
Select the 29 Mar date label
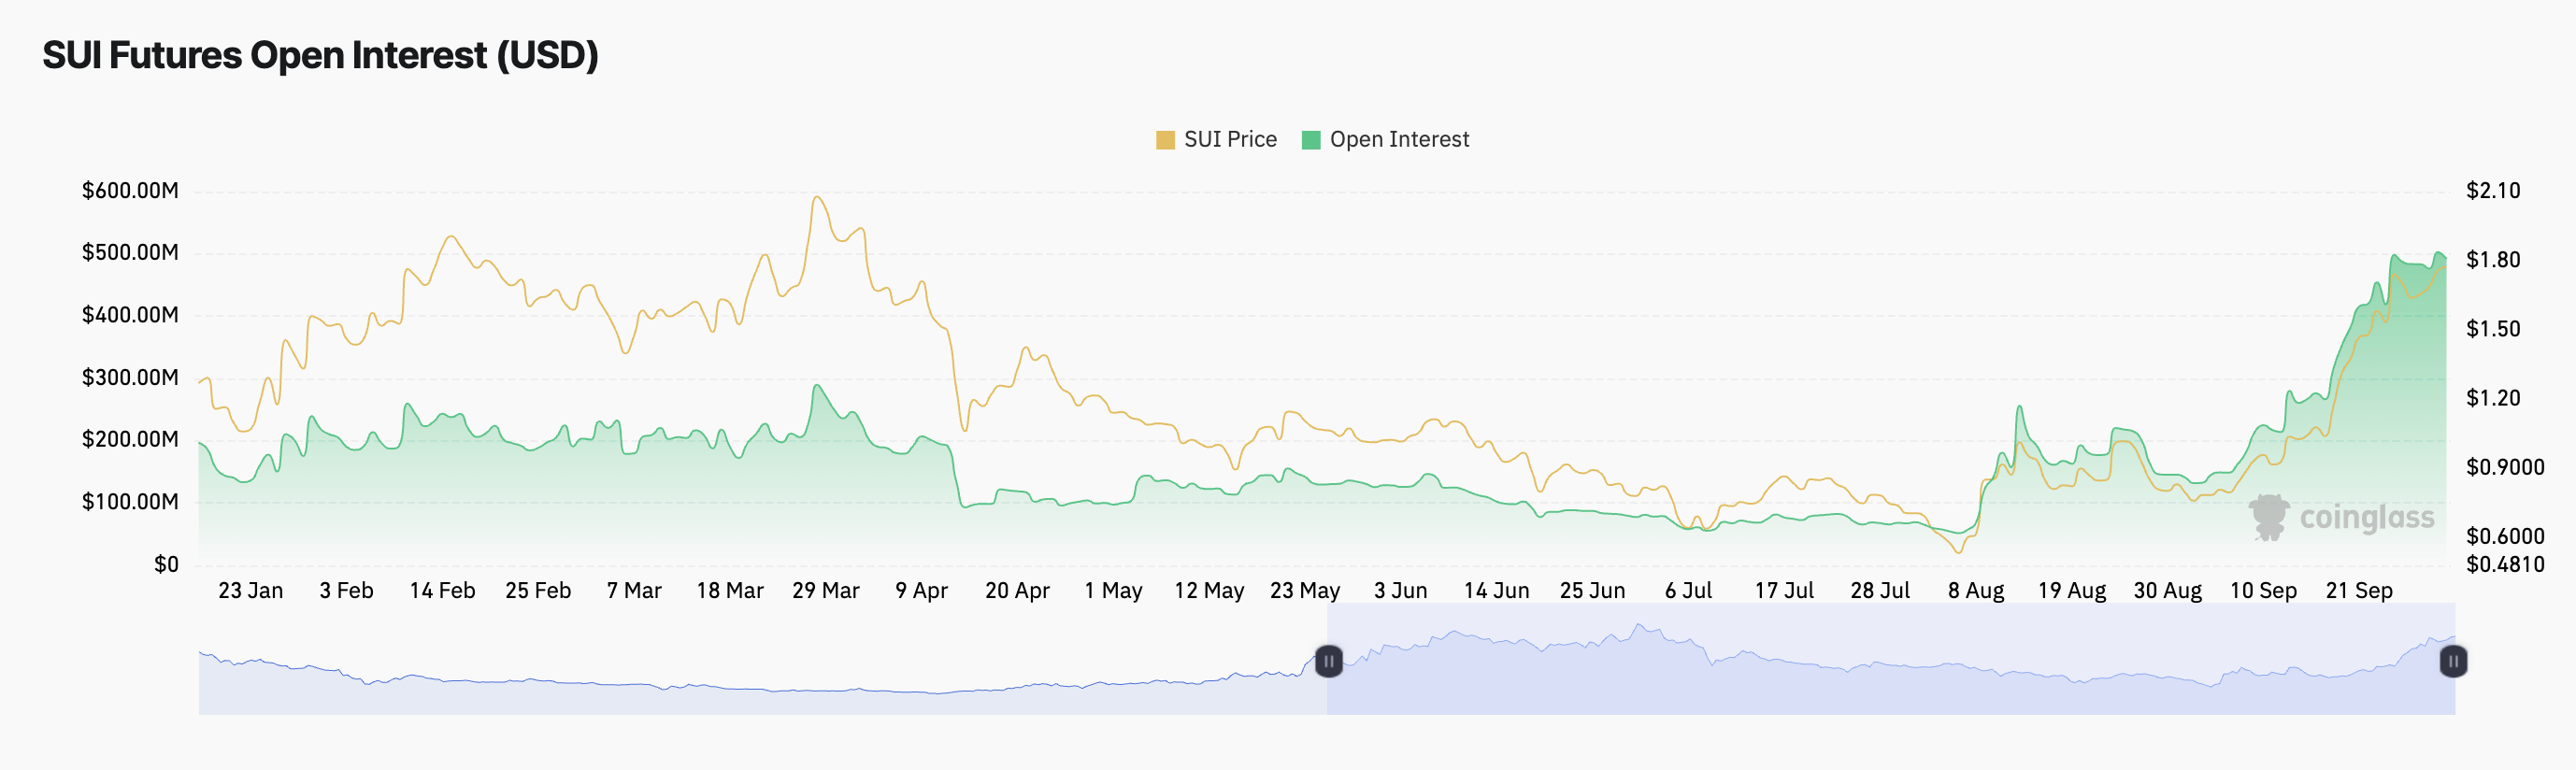click(825, 591)
